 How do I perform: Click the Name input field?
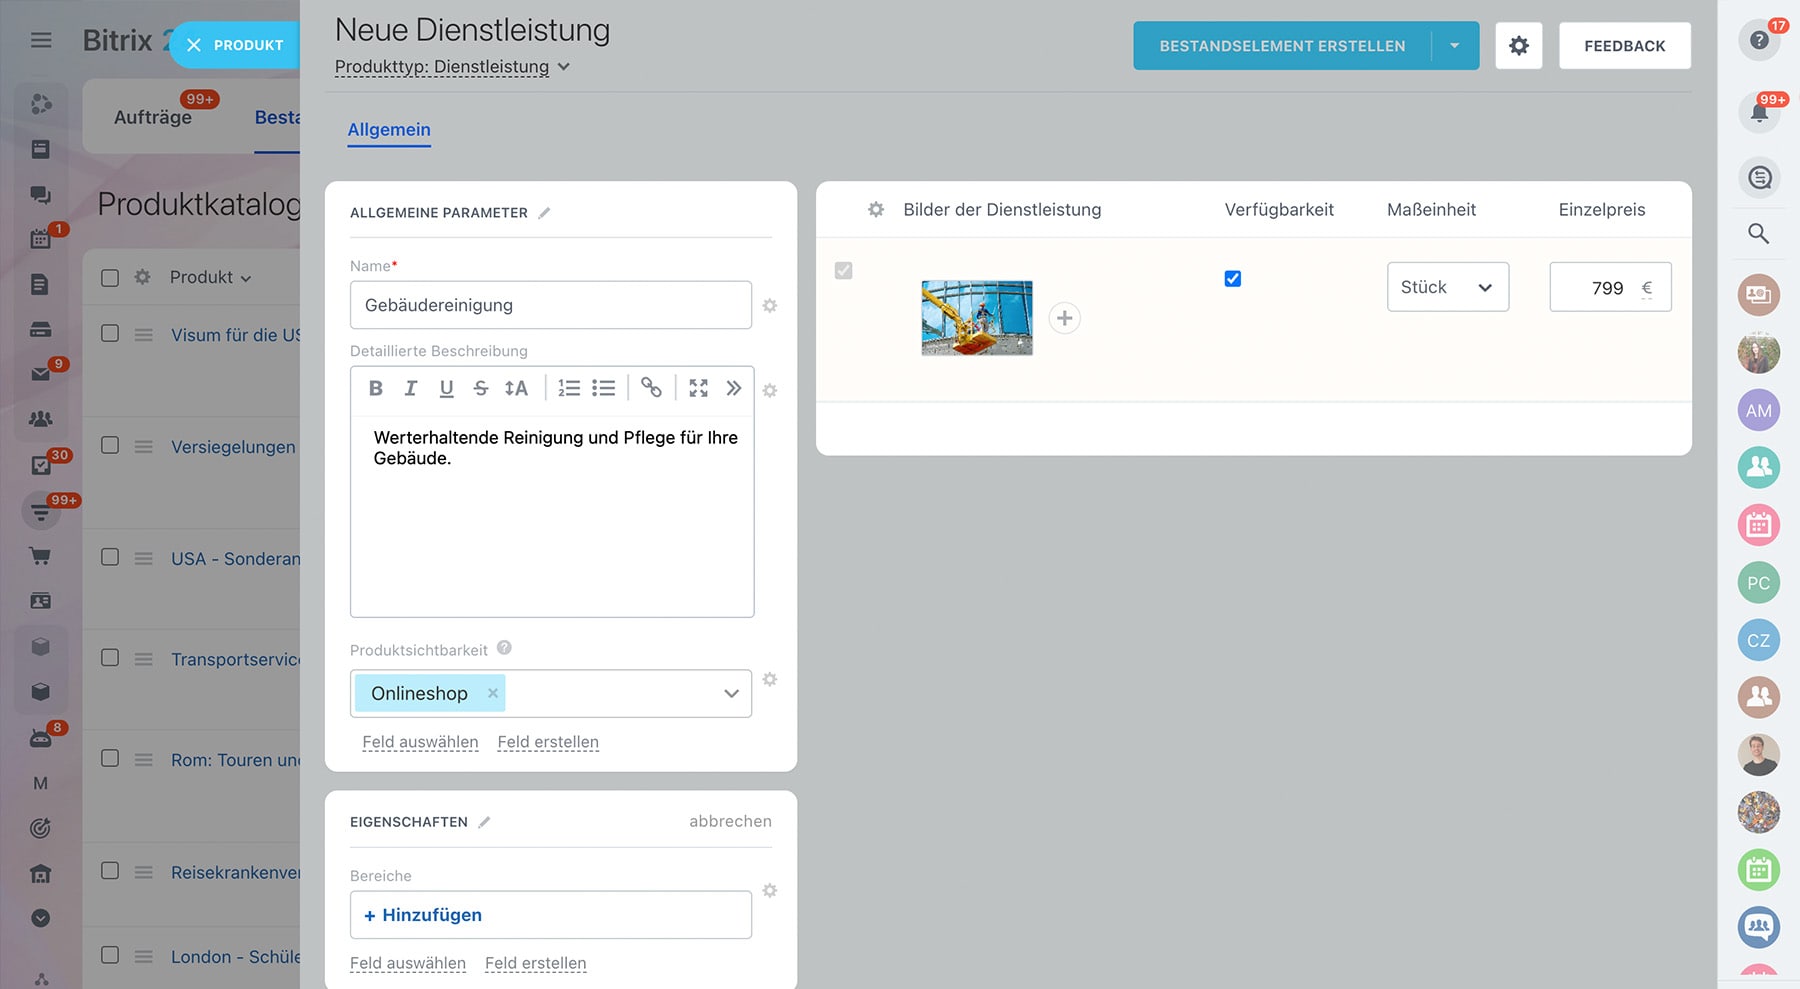550,306
